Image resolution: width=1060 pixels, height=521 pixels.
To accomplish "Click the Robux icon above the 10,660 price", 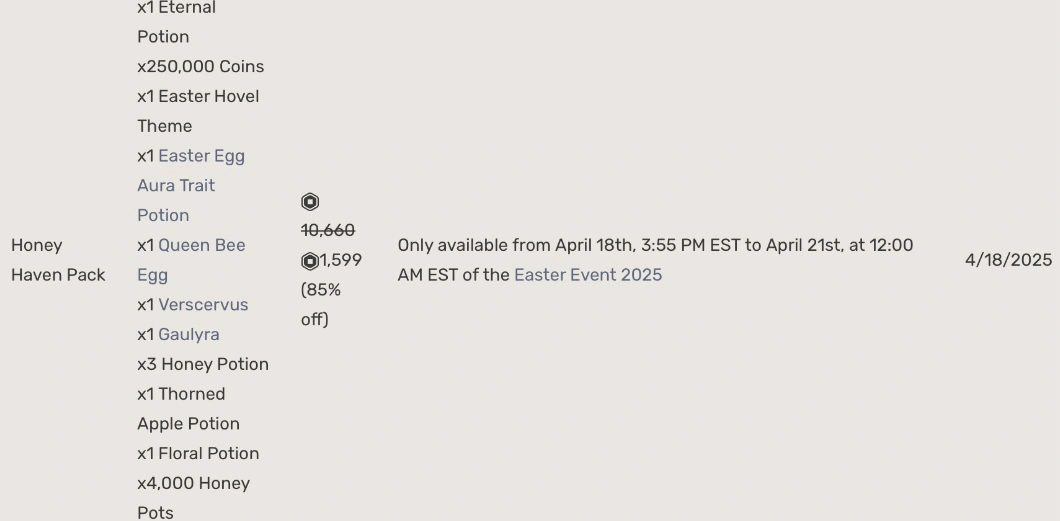I will (x=310, y=202).
